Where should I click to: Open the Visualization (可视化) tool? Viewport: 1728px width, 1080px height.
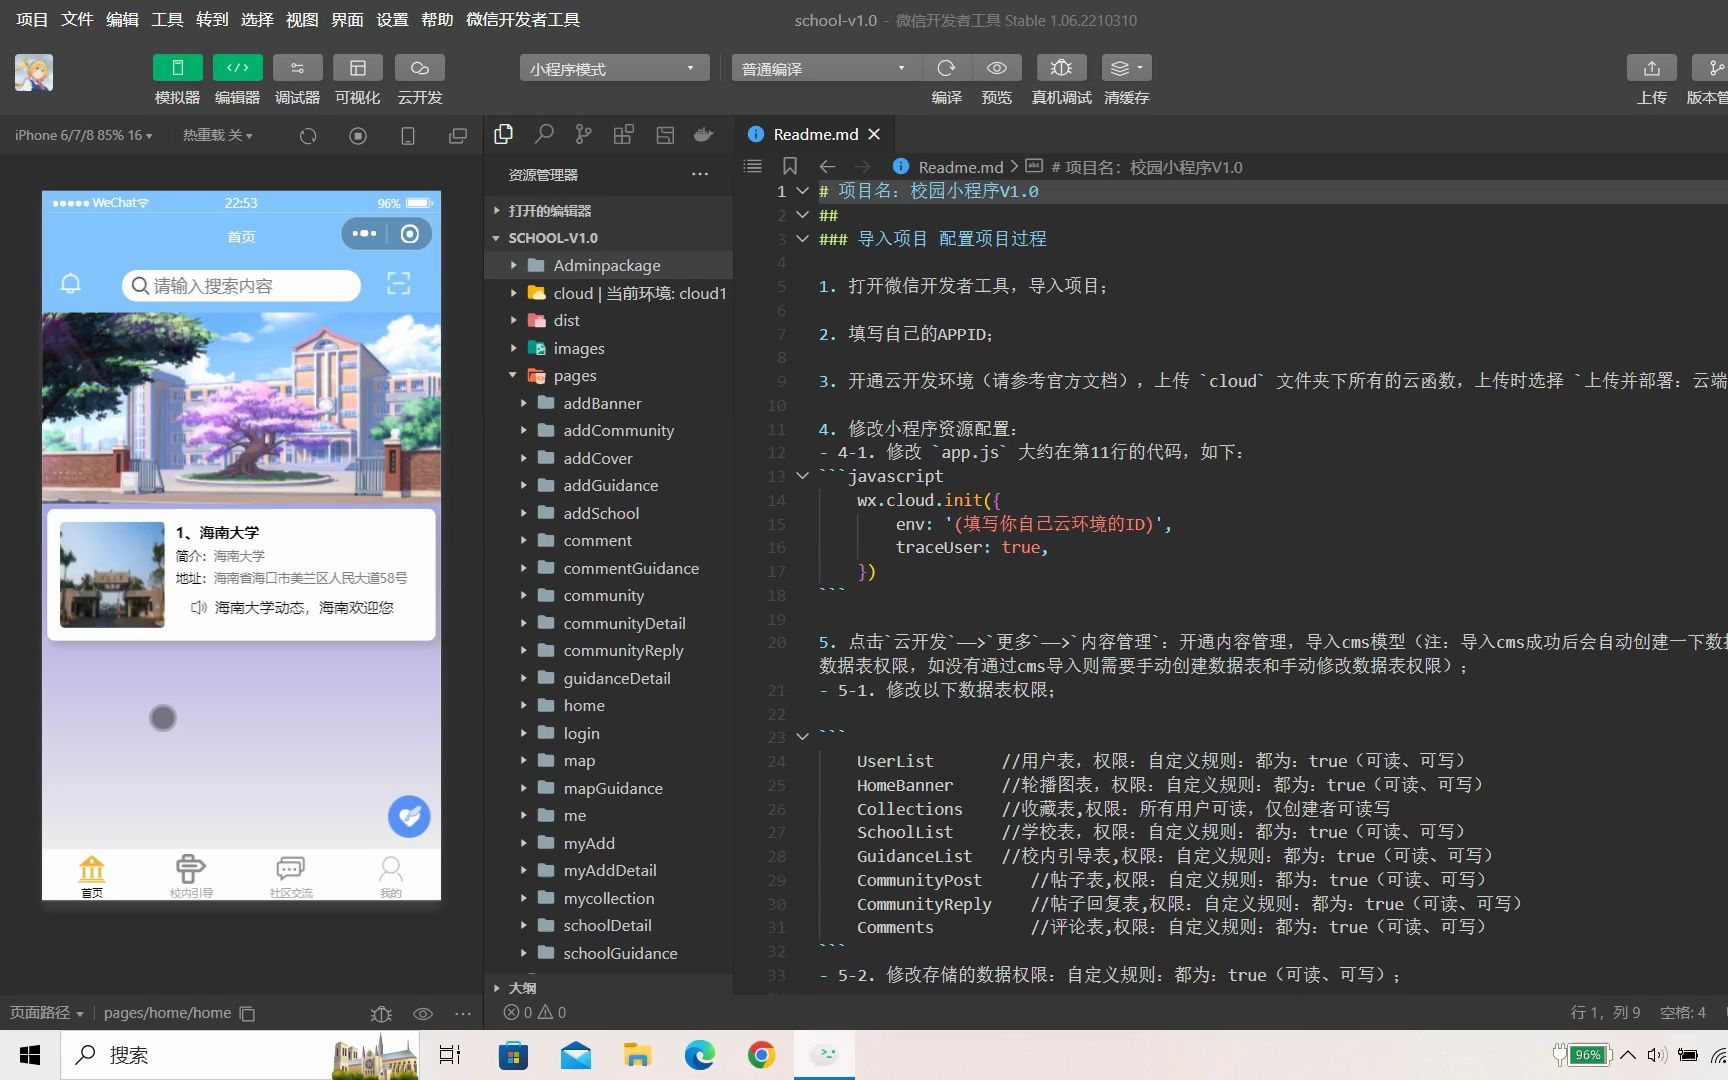coord(357,68)
